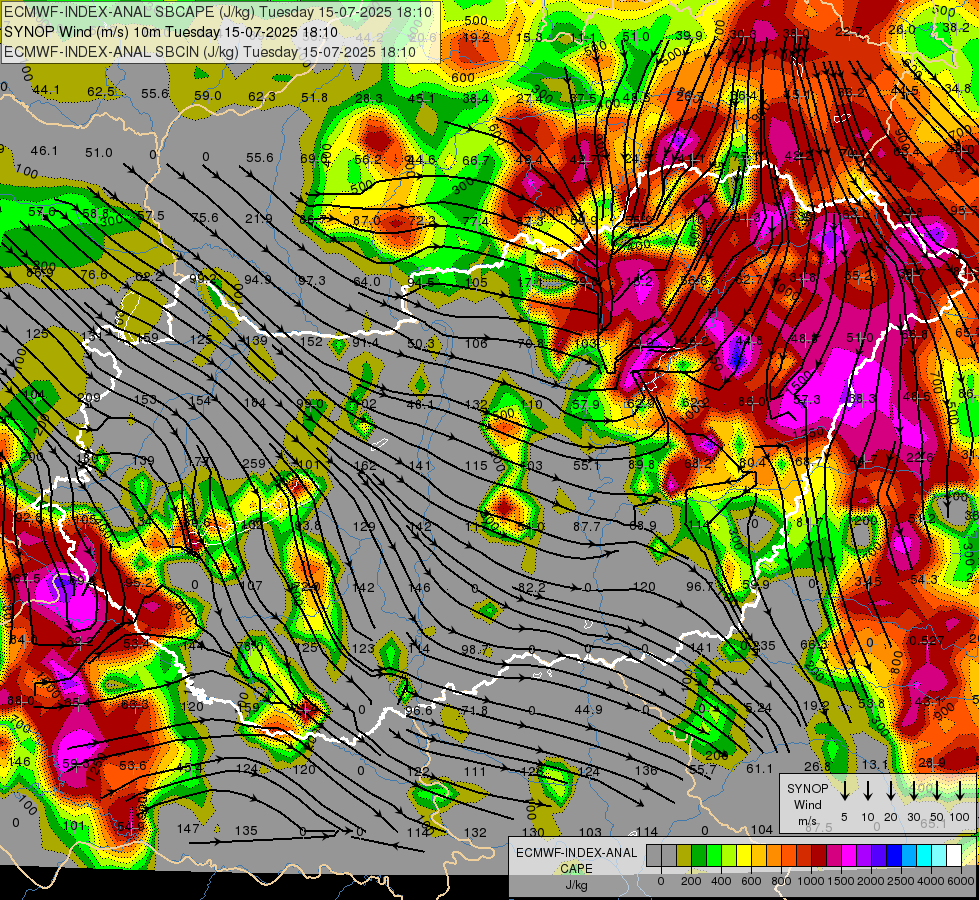Viewport: 979px width, 900px height.
Task: Pick the dark green CAPE legend swatch
Action: click(x=699, y=855)
